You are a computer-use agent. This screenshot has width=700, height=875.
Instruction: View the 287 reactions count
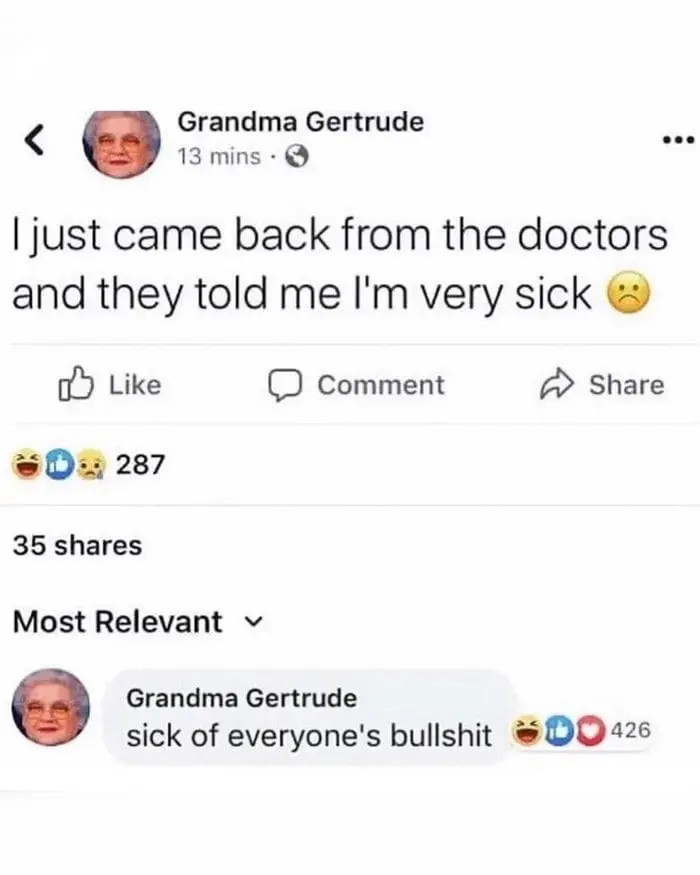pos(141,464)
